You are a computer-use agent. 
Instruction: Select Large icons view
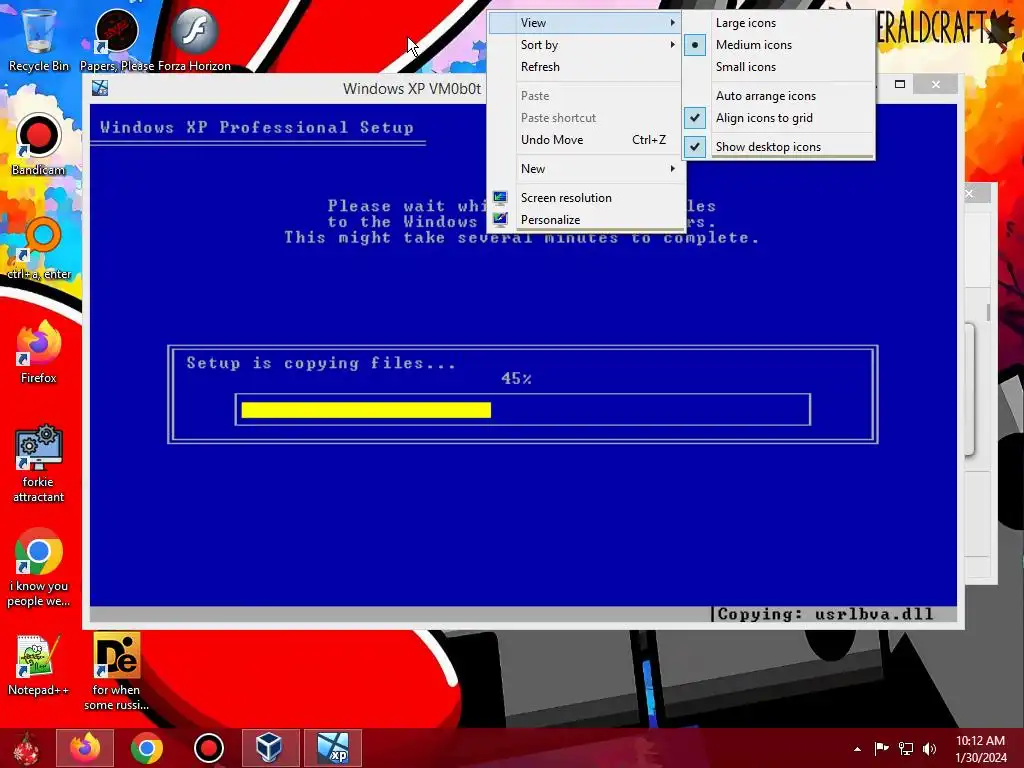(778, 23)
